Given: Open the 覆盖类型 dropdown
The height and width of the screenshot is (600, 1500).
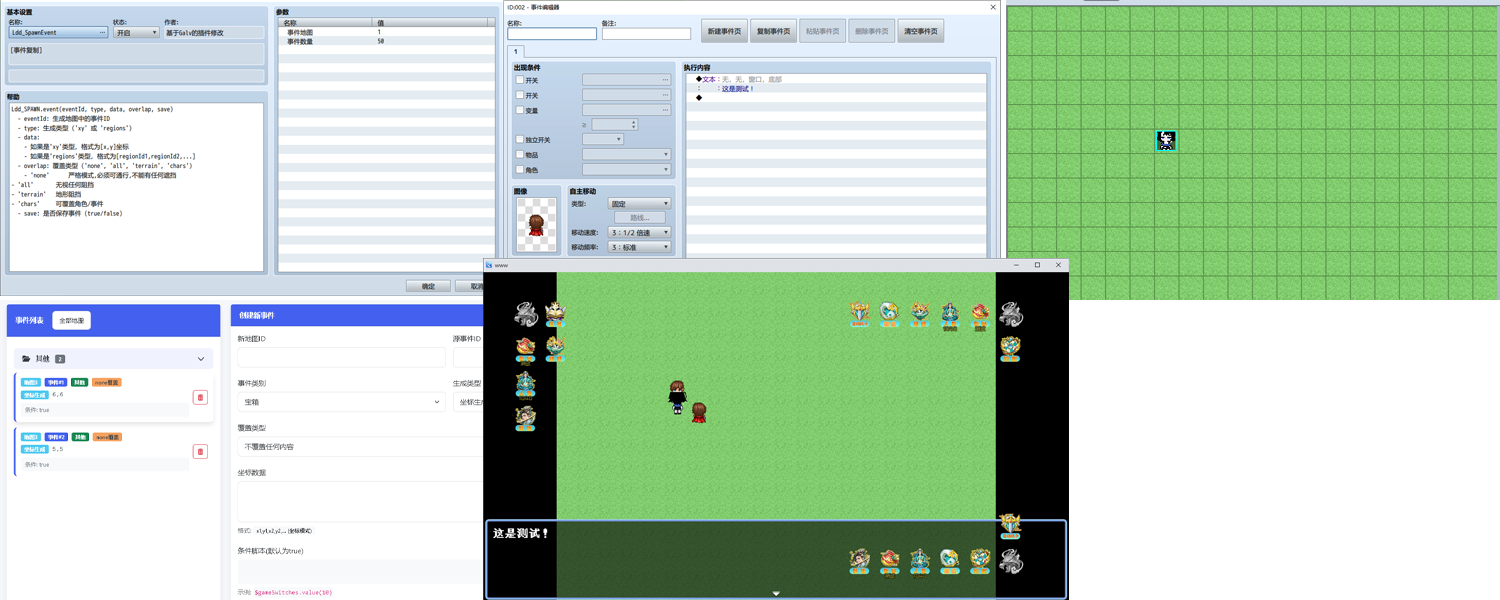Looking at the screenshot, I should (360, 447).
